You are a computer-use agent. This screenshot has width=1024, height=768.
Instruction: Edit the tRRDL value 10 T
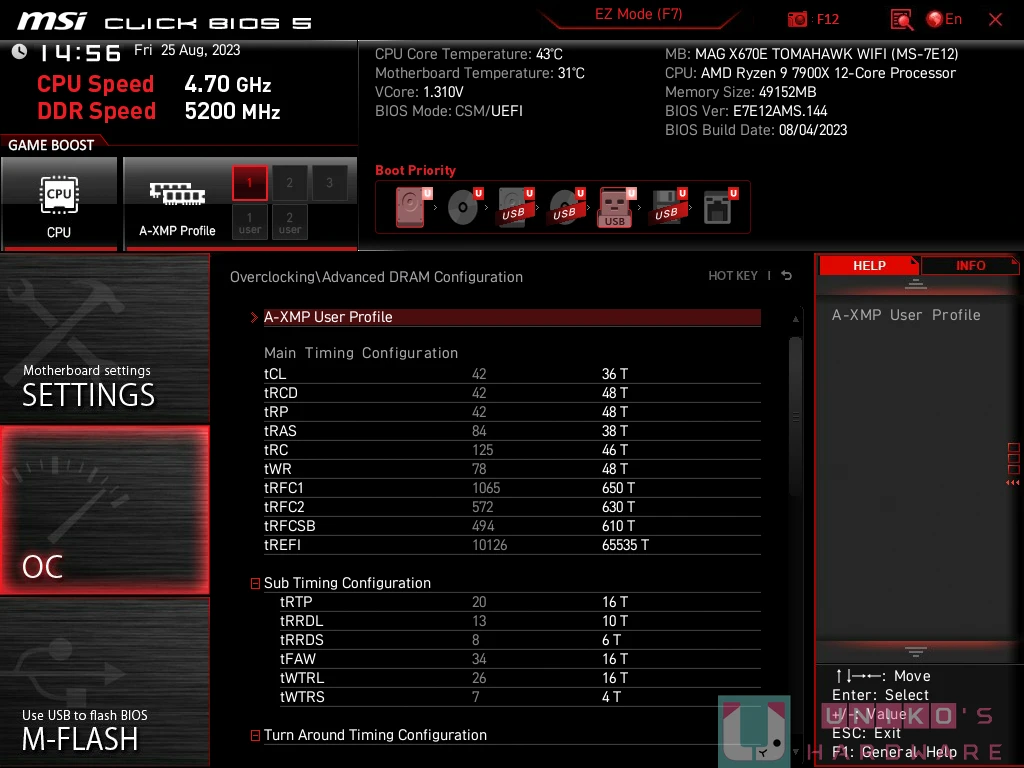tap(615, 621)
